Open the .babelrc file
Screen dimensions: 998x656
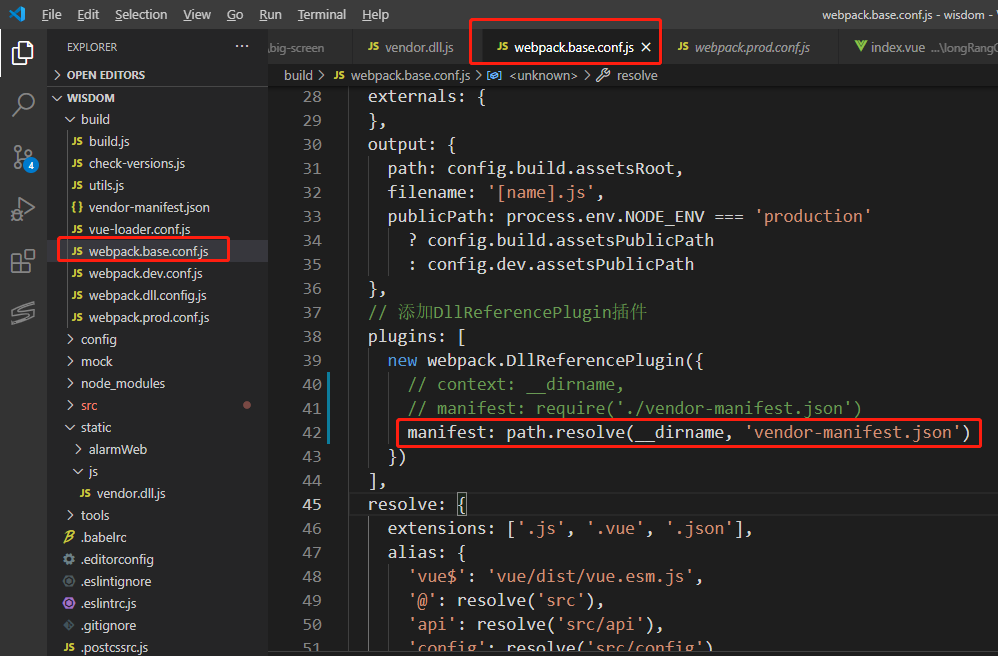157,538
